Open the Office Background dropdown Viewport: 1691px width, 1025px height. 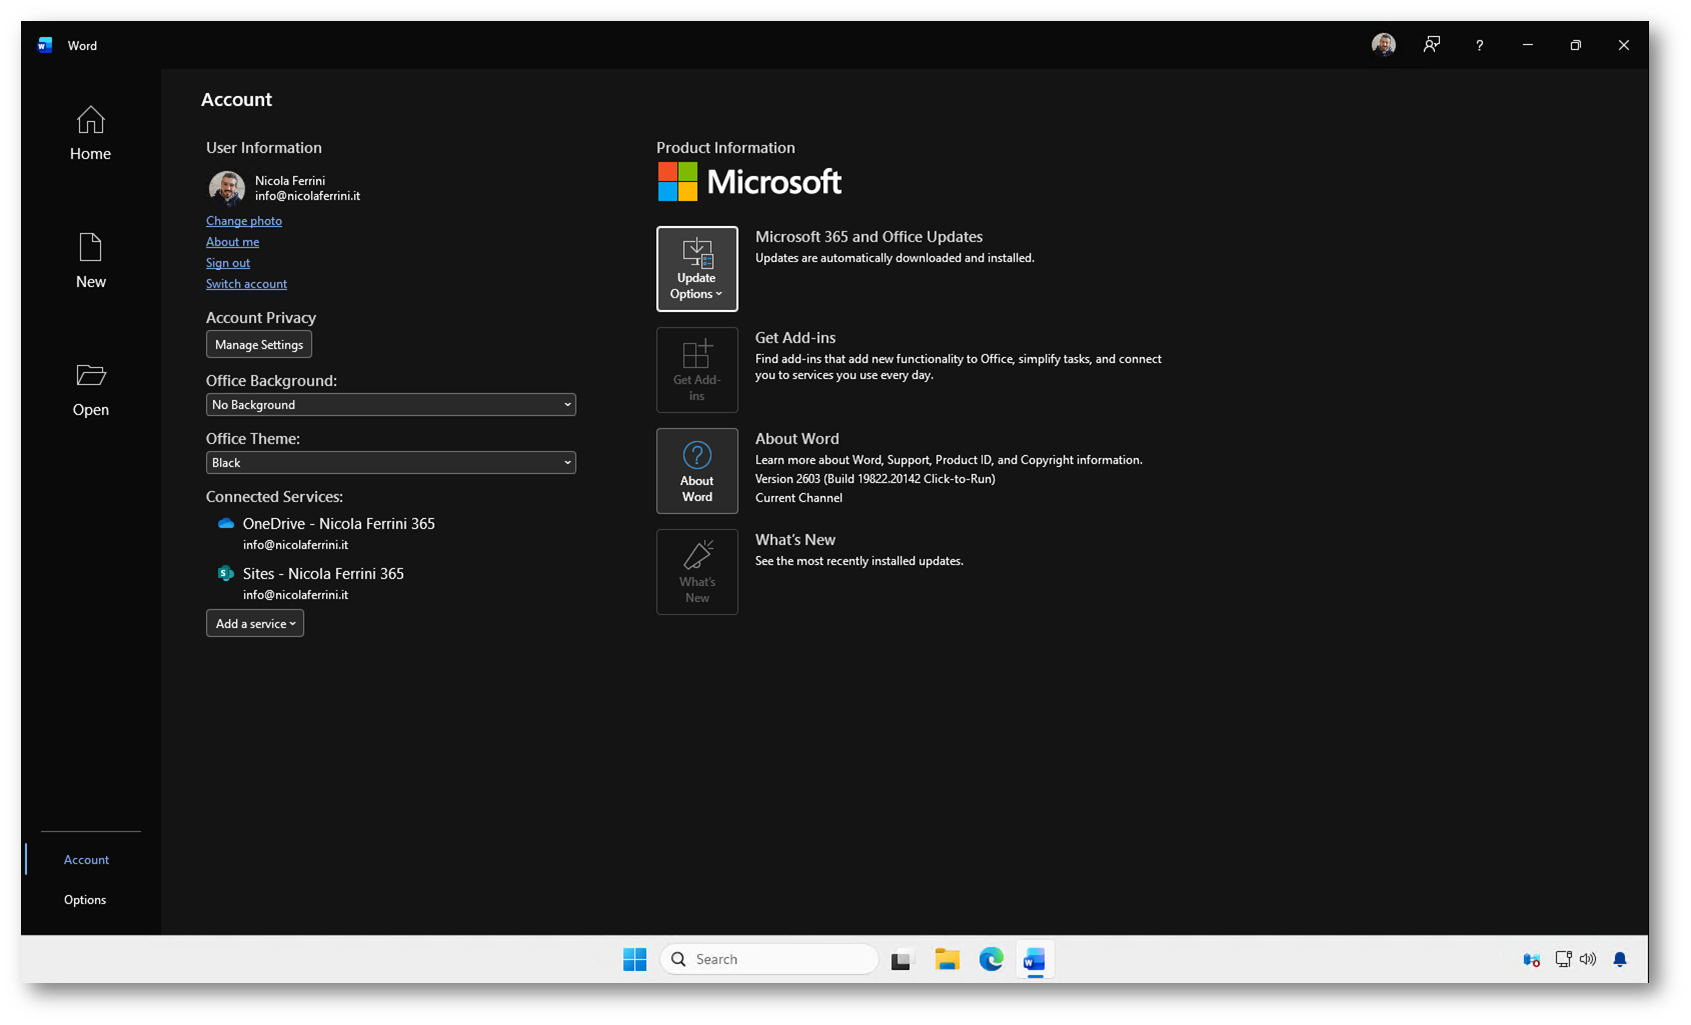[390, 405]
